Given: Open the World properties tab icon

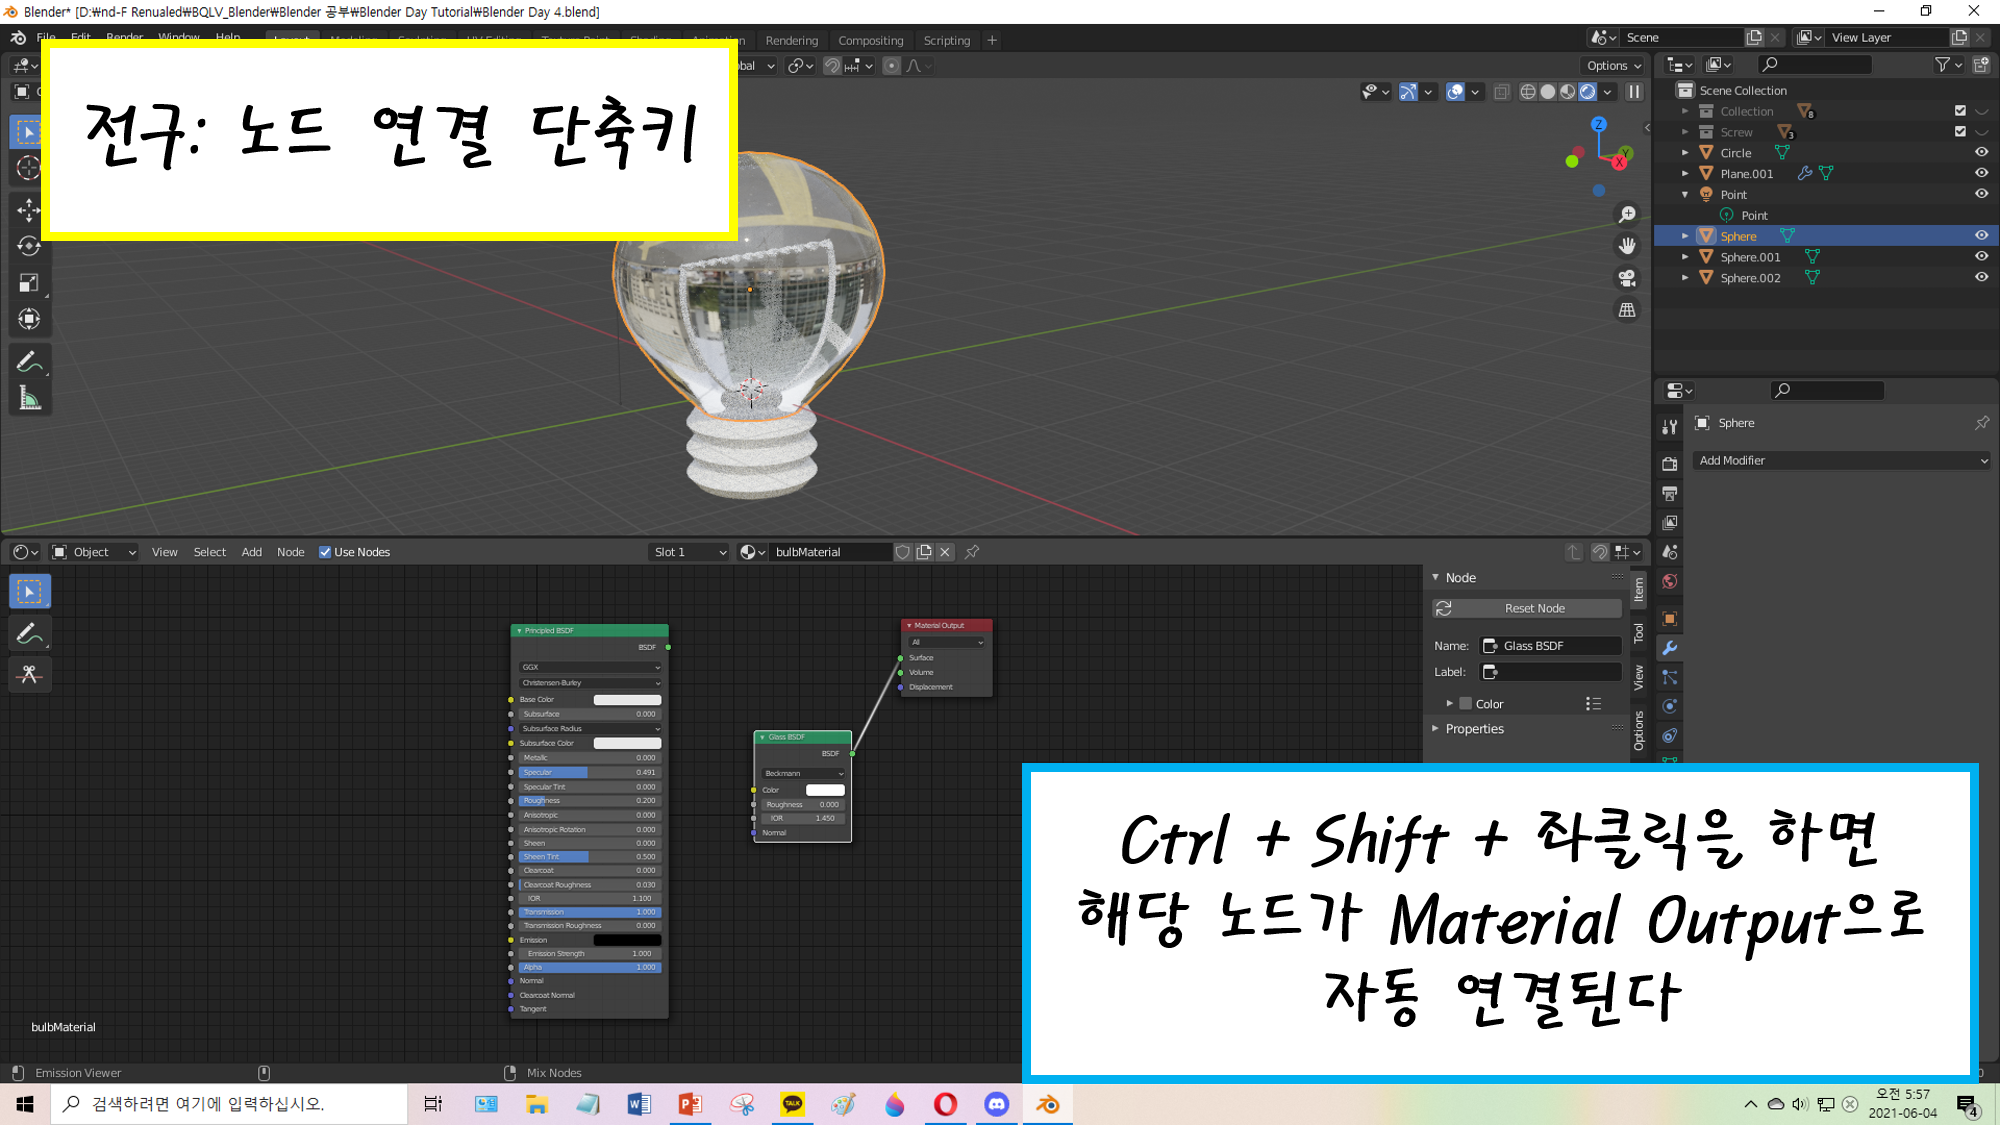Looking at the screenshot, I should point(1669,581).
